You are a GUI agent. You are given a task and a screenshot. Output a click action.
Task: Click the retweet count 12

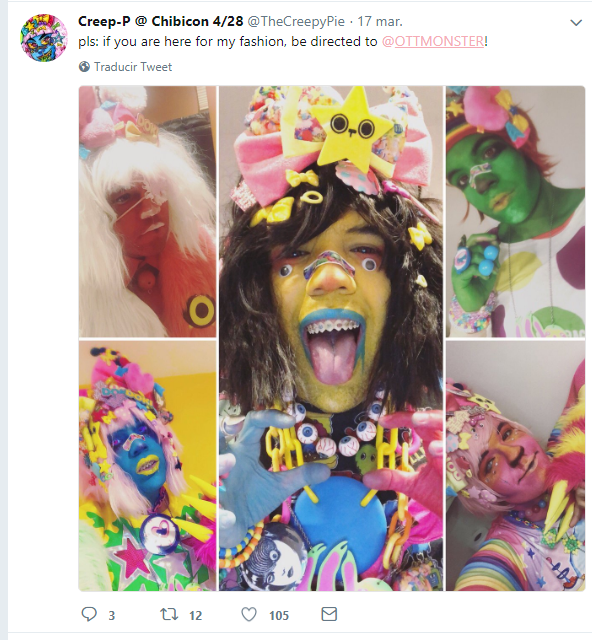click(196, 615)
